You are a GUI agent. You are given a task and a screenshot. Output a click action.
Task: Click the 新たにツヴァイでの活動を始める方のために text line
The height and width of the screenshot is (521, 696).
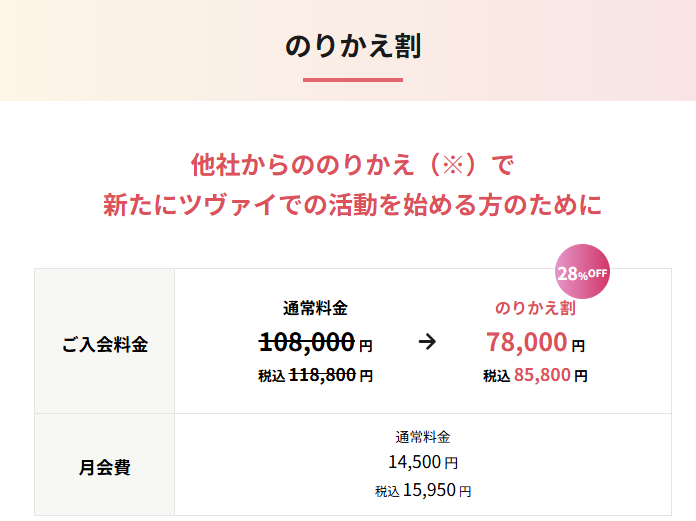(353, 205)
